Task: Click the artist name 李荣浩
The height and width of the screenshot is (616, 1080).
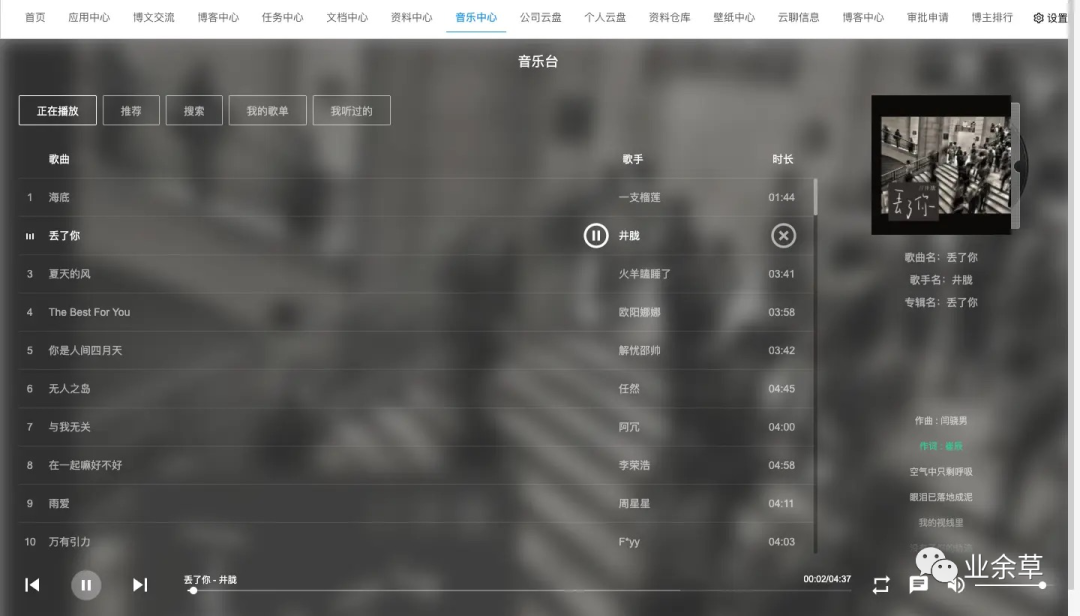Action: pos(634,465)
